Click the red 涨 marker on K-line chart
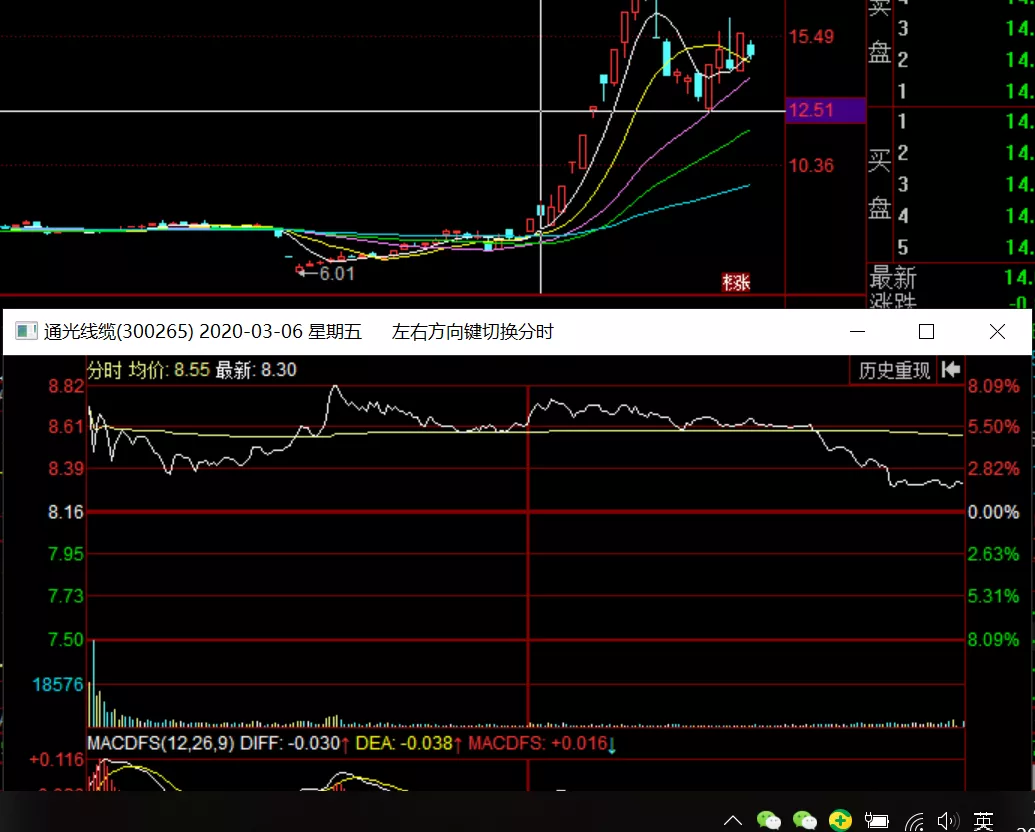1035x832 pixels. 736,283
